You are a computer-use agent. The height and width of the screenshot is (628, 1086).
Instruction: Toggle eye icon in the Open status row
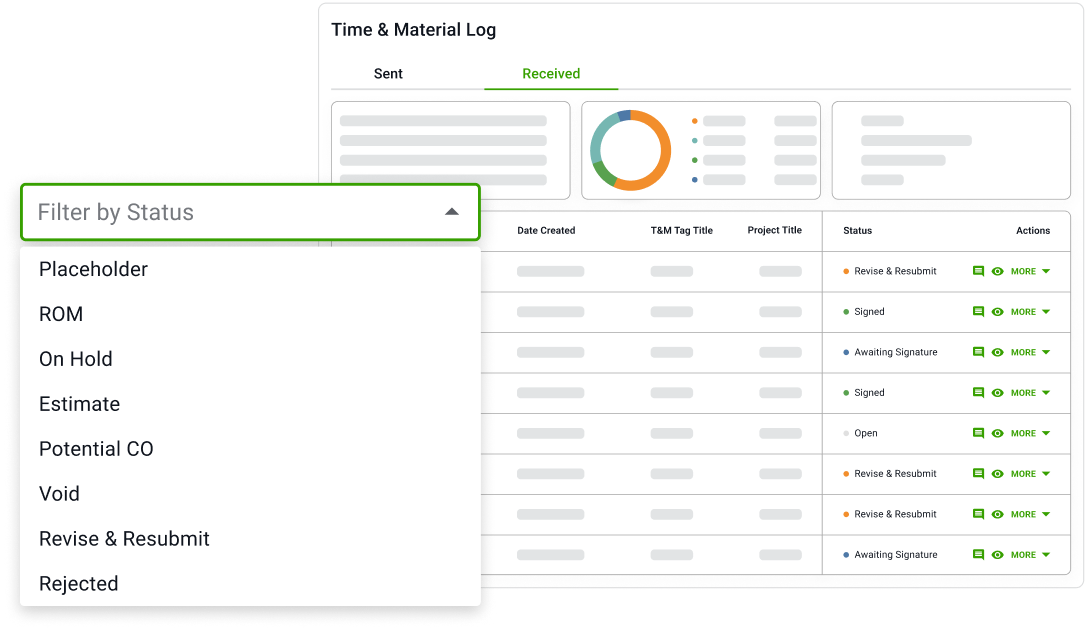(997, 433)
